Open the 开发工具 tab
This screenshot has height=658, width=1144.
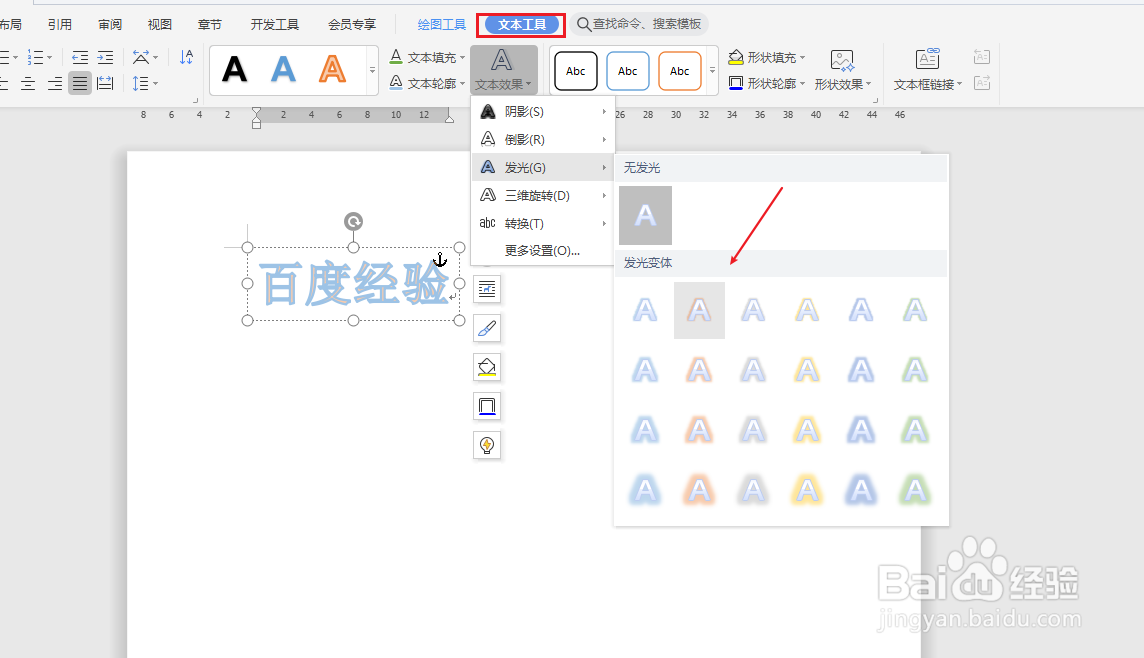(274, 25)
